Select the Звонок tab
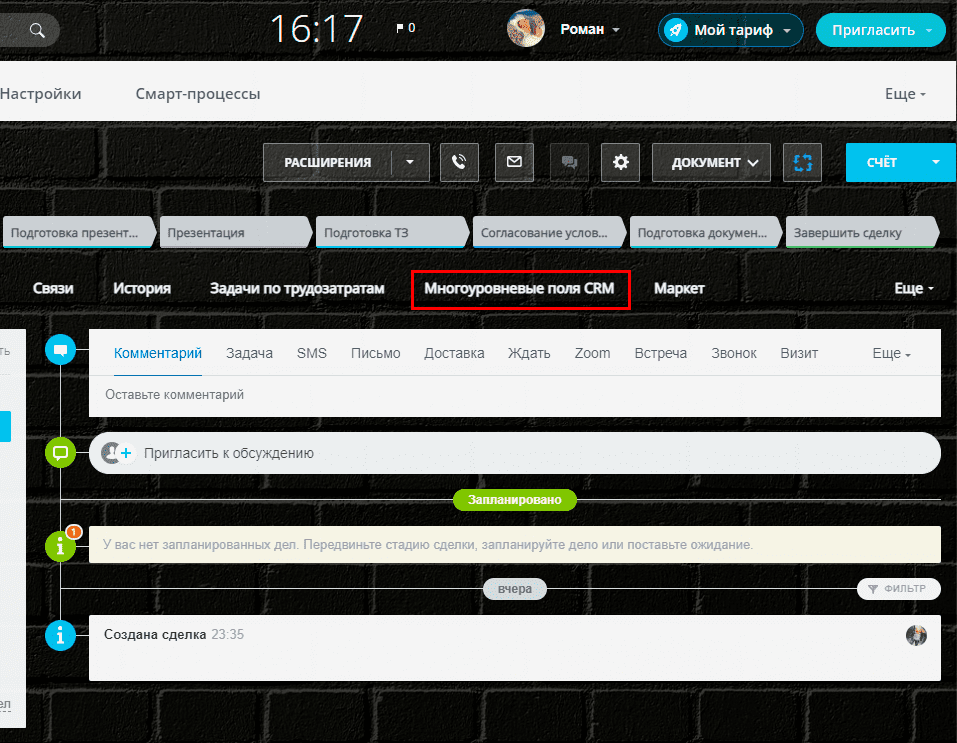 click(x=734, y=353)
